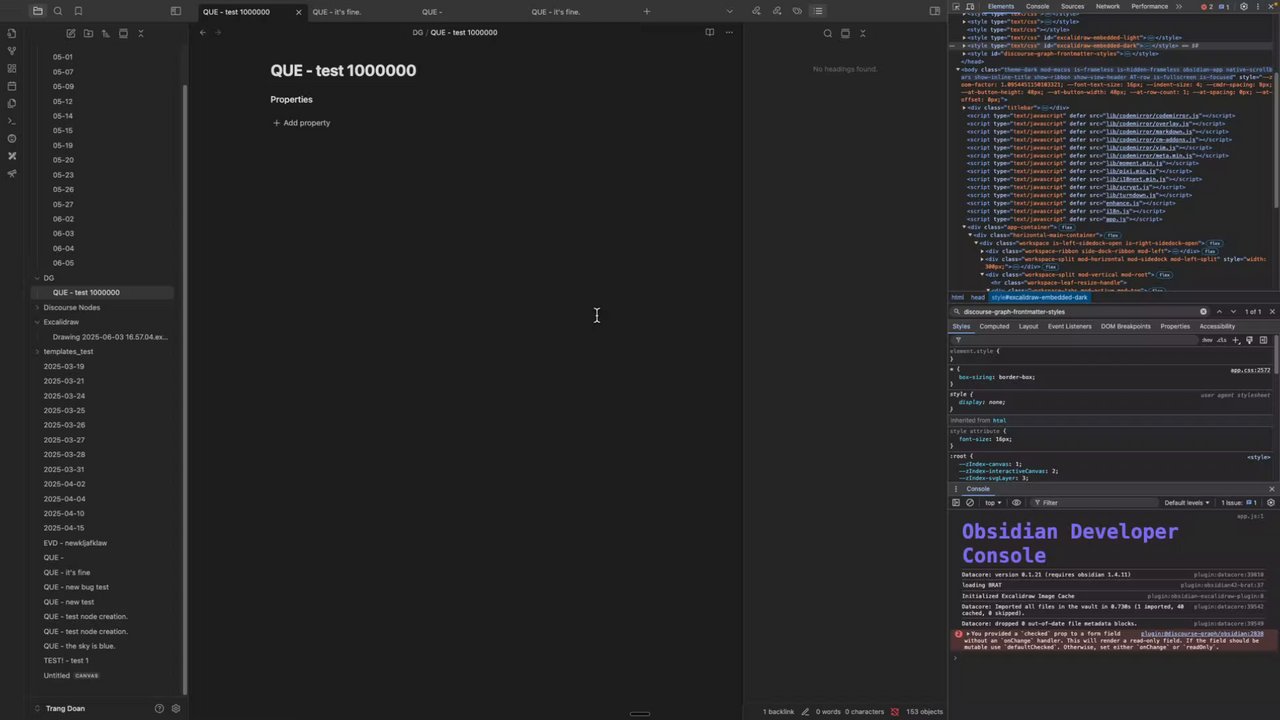The image size is (1280, 720).
Task: Open the app.css:2572 source link
Action: pyautogui.click(x=1250, y=370)
